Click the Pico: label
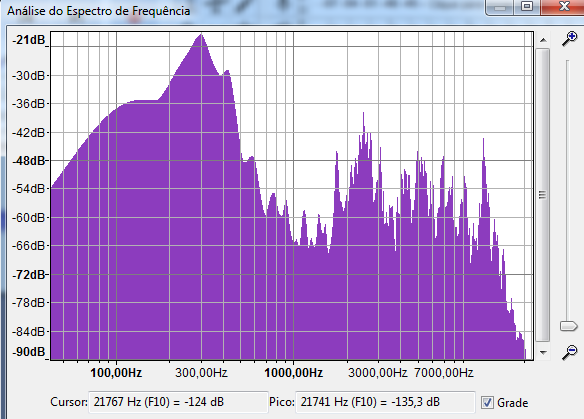This screenshot has height=419, width=584. click(282, 402)
